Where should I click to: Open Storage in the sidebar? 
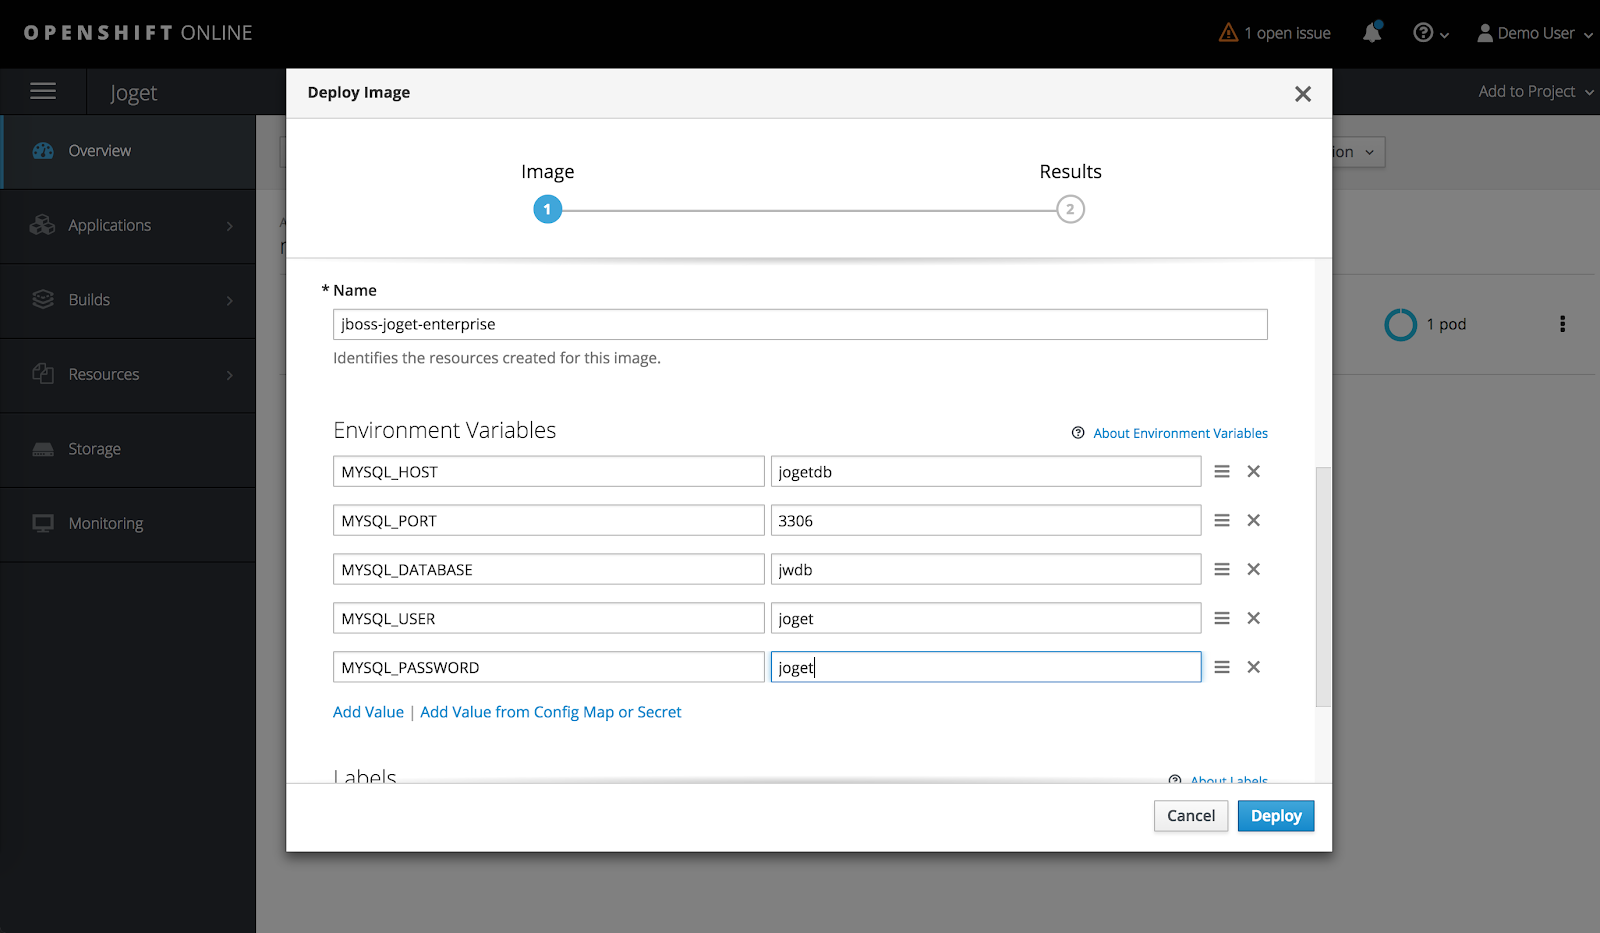128,450
